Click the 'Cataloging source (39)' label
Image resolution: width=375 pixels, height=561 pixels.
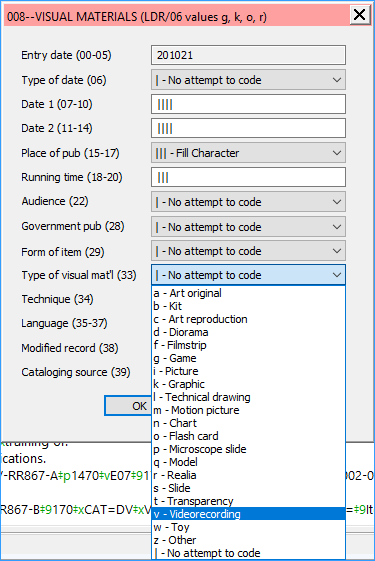click(76, 372)
